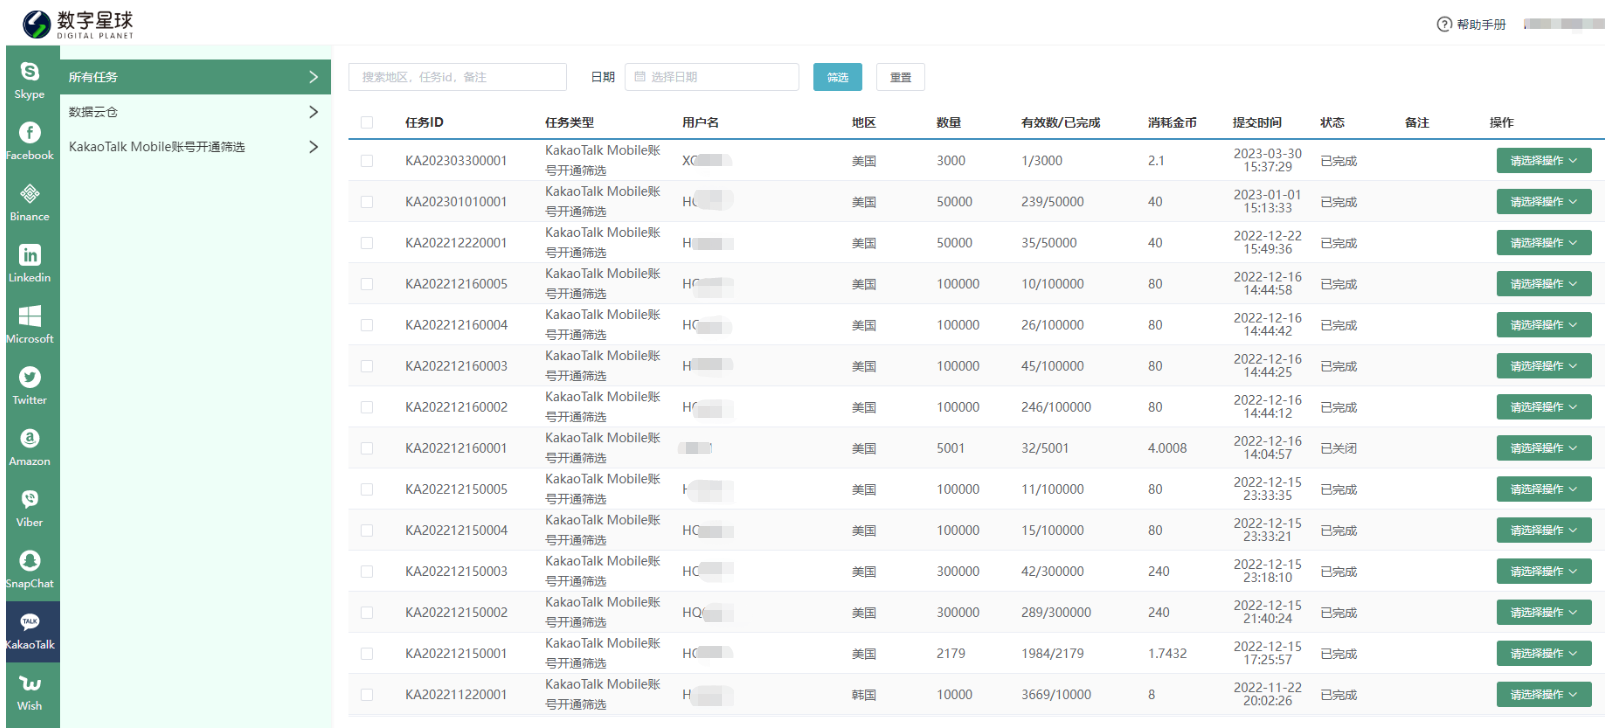The height and width of the screenshot is (728, 1618).
Task: Click the 重置 reset button
Action: tap(900, 77)
